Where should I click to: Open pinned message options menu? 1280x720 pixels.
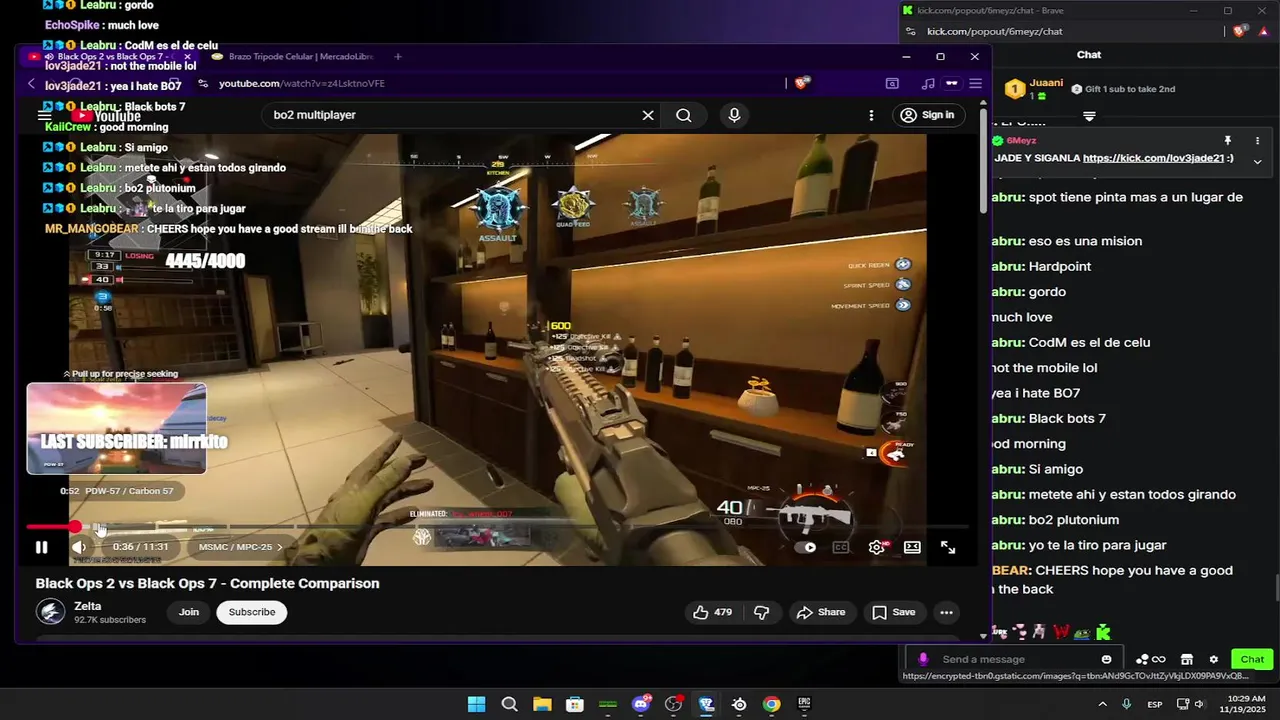1258,141
